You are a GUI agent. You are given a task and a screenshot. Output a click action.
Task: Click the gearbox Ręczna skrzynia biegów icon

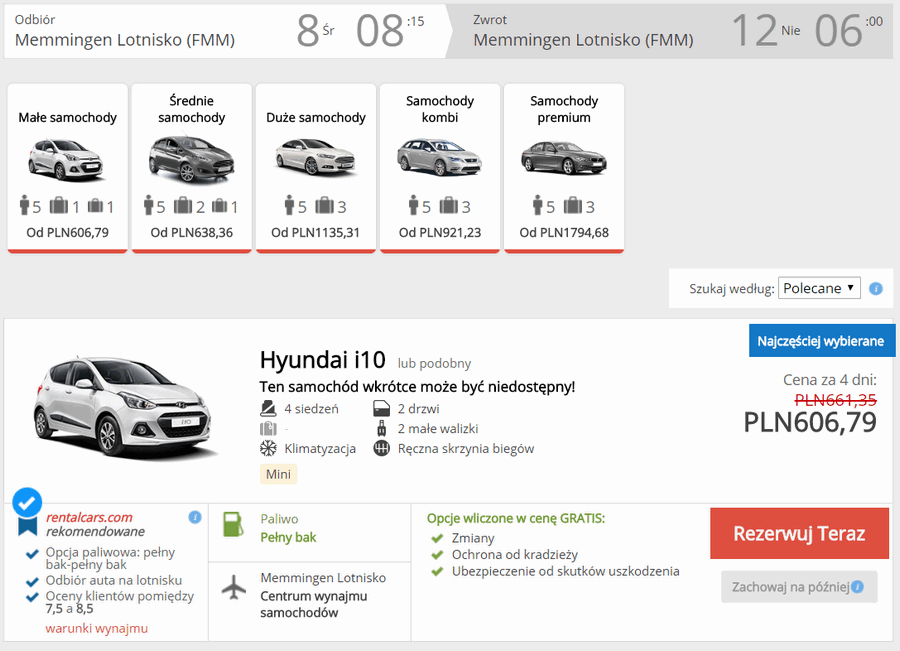(382, 448)
